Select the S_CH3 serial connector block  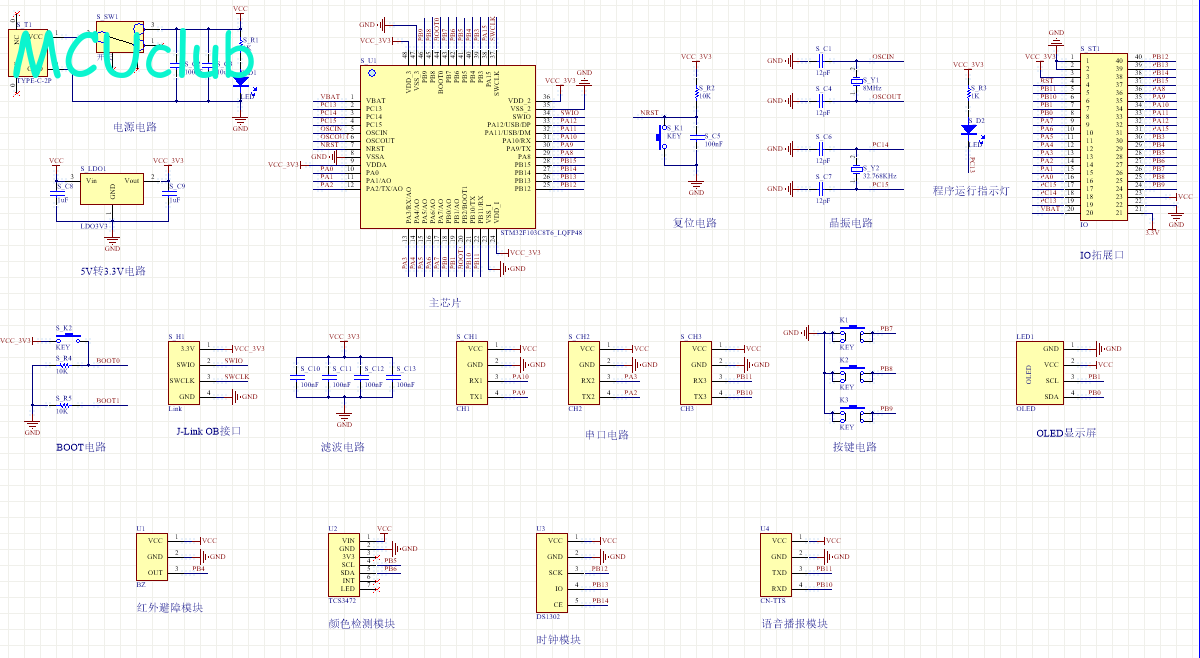point(697,373)
